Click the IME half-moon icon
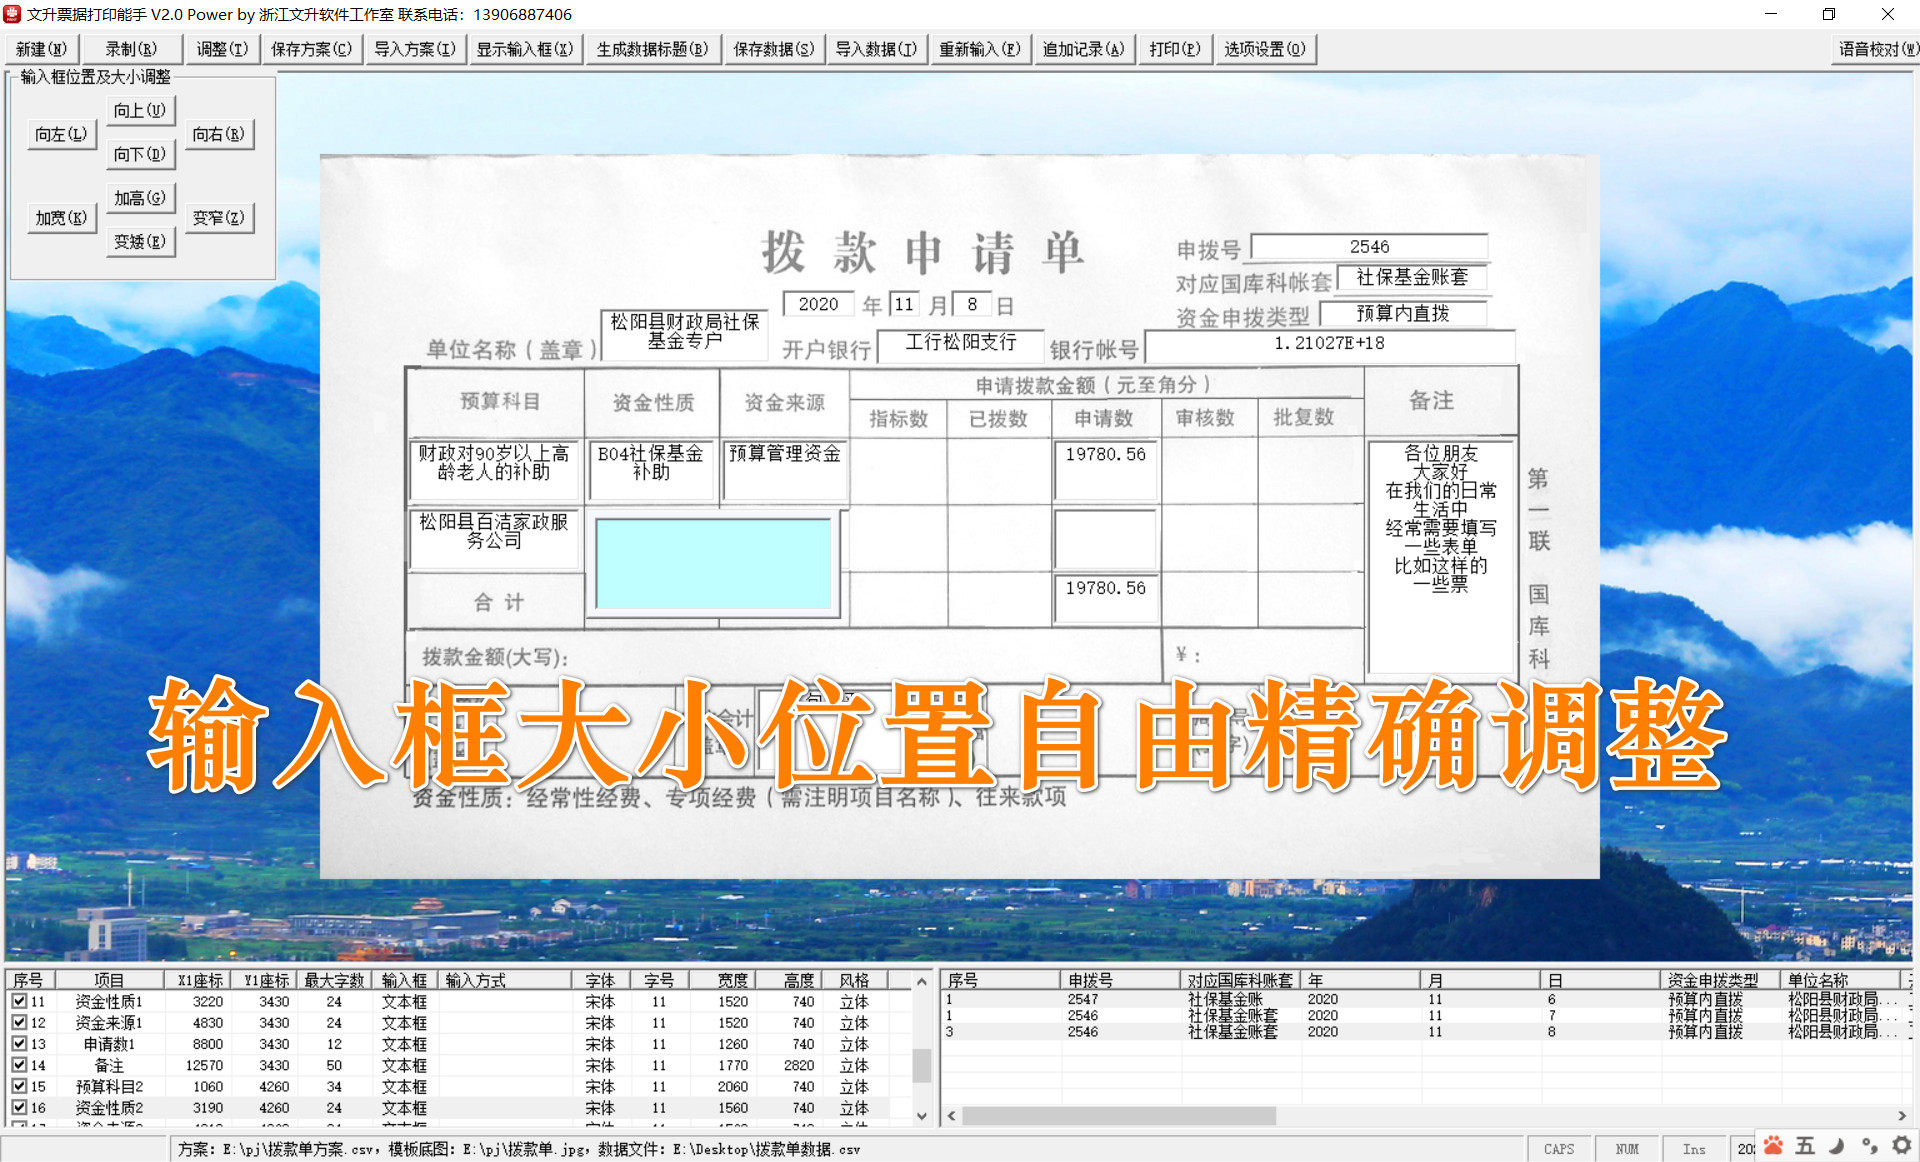The image size is (1920, 1162). [x=1837, y=1146]
